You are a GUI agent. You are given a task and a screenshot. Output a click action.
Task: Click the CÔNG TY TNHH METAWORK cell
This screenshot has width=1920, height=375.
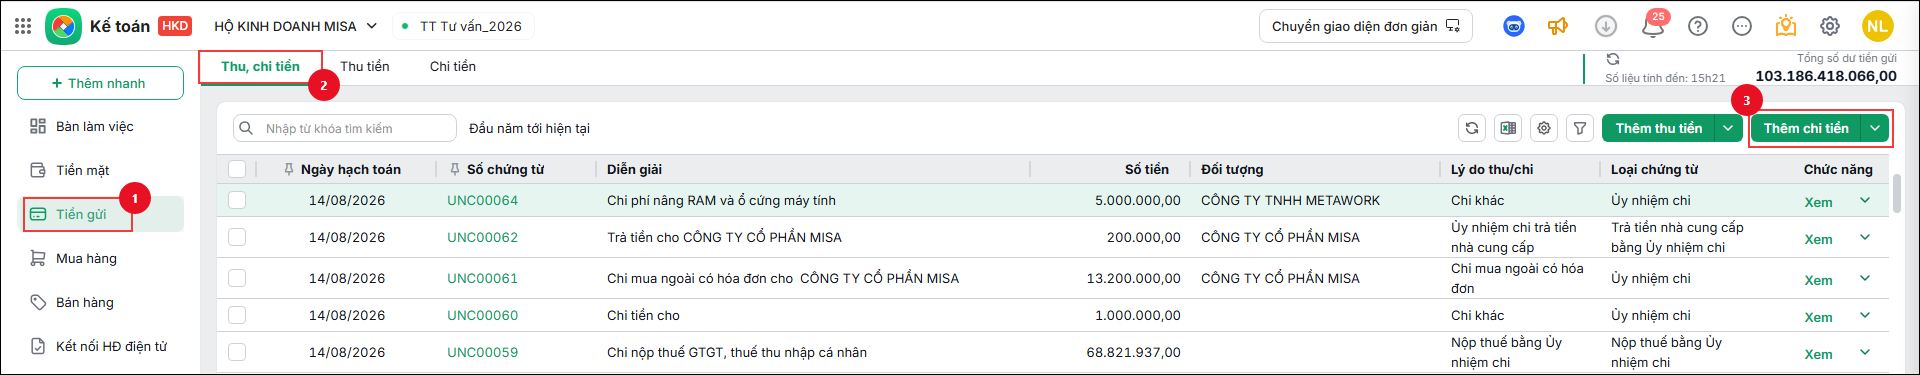pyautogui.click(x=1290, y=200)
